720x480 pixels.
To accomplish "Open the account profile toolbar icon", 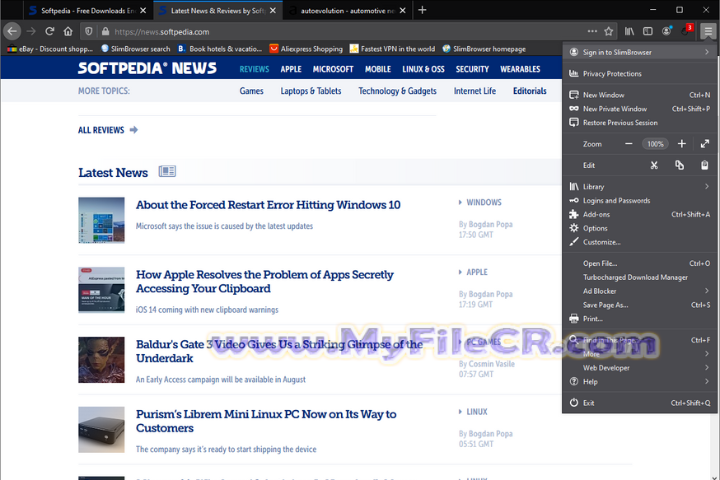I will click(x=666, y=32).
